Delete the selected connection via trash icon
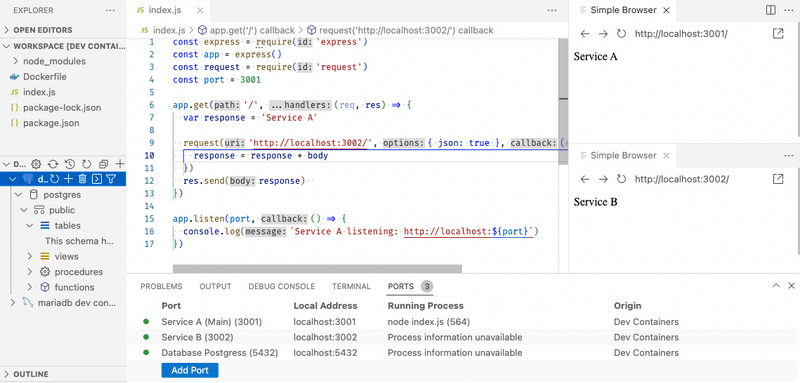 tap(82, 179)
